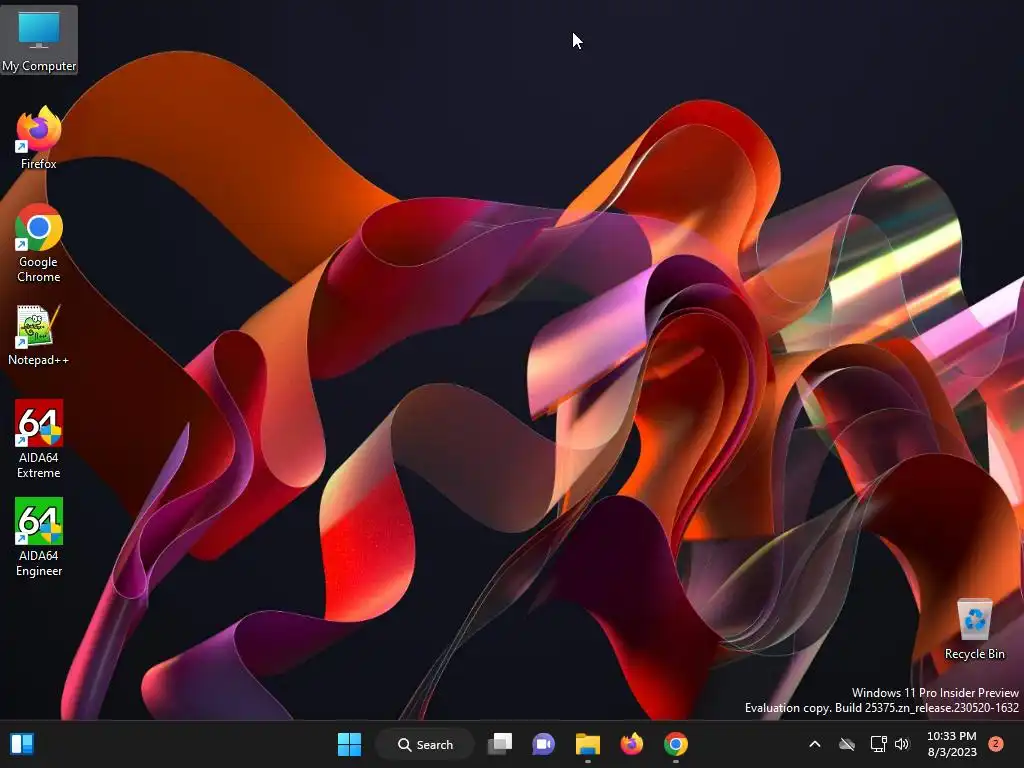Open Task View from the taskbar
The image size is (1024, 768).
tap(500, 744)
